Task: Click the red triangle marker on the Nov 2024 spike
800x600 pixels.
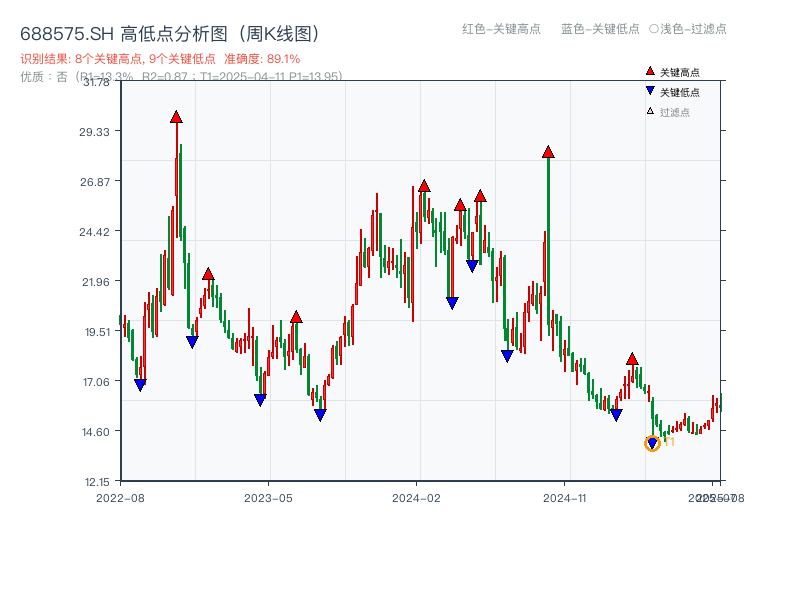Action: click(547, 152)
